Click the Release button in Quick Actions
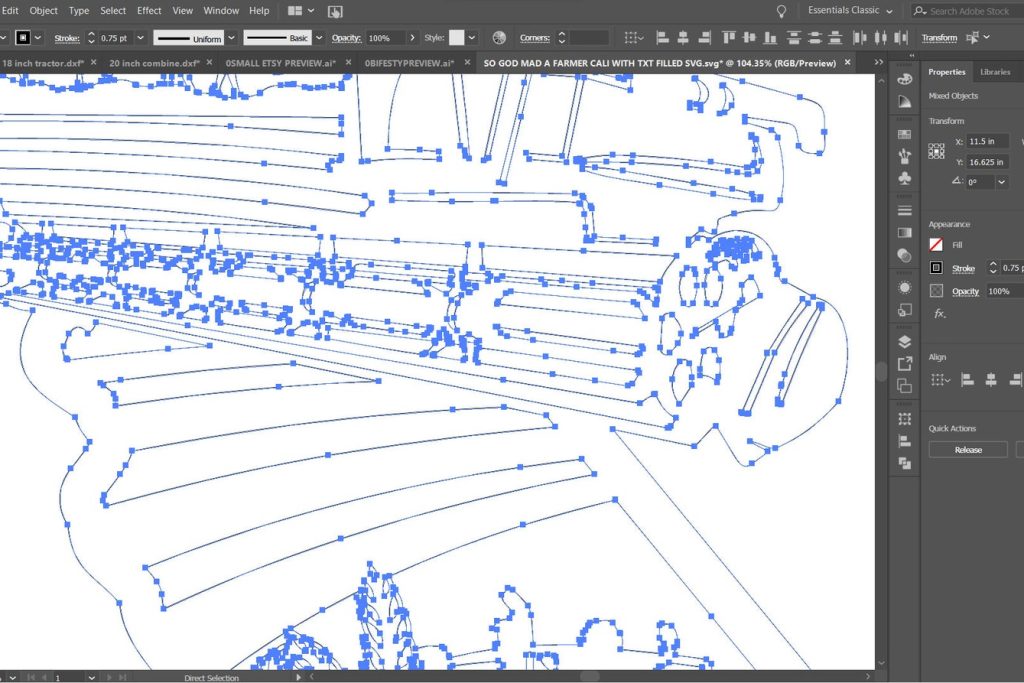The image size is (1024, 683). point(967,450)
